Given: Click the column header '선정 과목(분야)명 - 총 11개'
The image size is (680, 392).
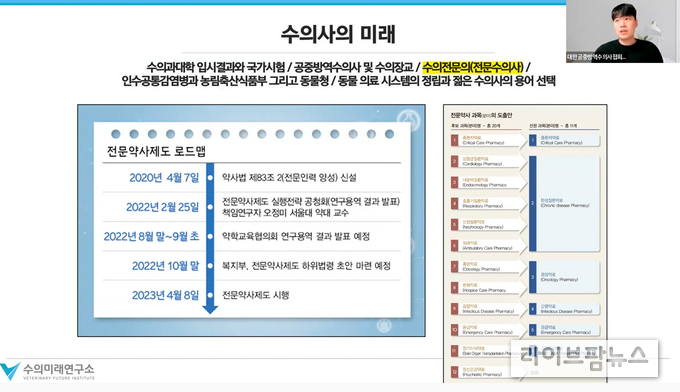Looking at the screenshot, I should 553,126.
